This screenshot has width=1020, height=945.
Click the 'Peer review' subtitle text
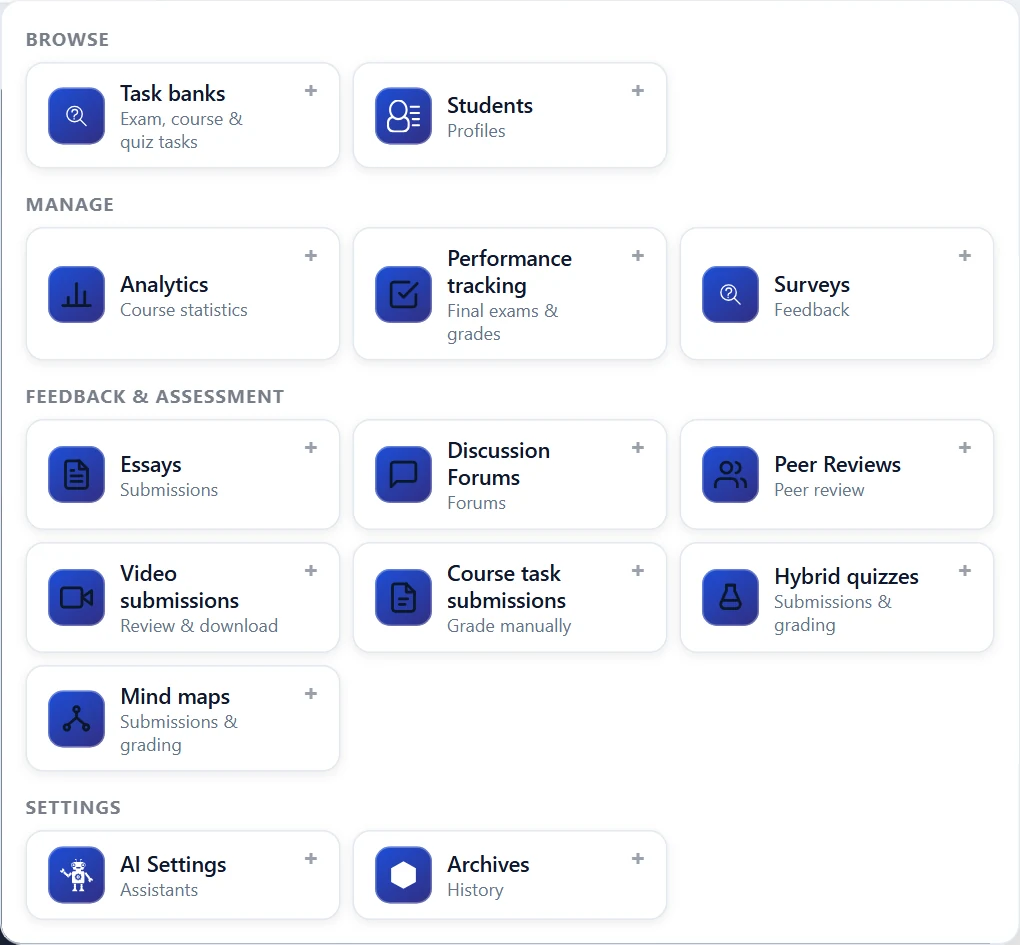(819, 490)
